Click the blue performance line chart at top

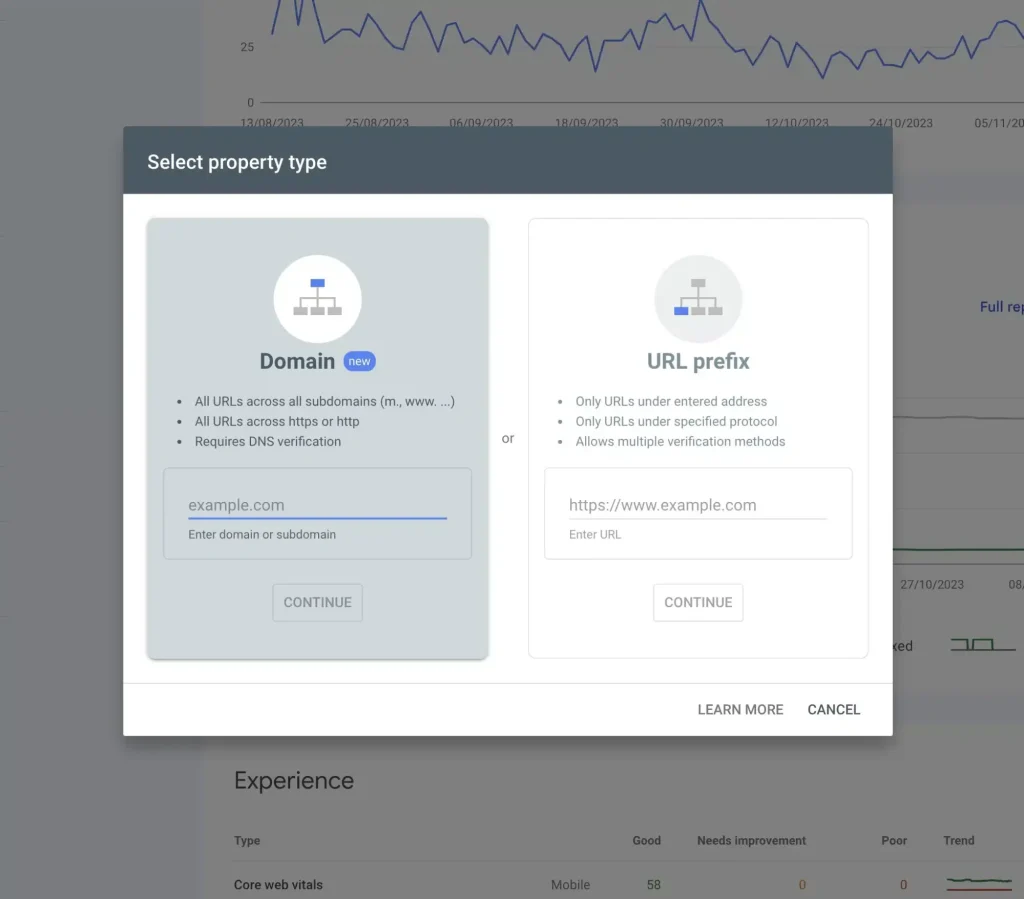[600, 45]
